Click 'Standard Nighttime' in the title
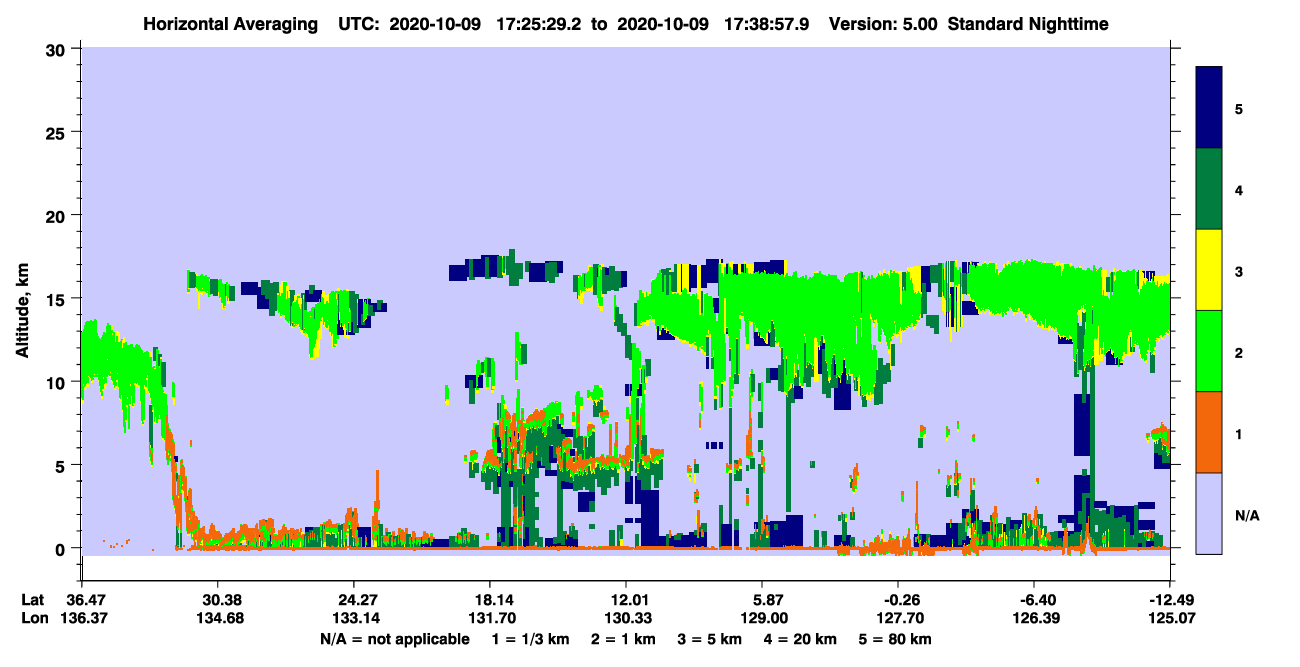Screen dimensions: 1300x667 point(1027,24)
